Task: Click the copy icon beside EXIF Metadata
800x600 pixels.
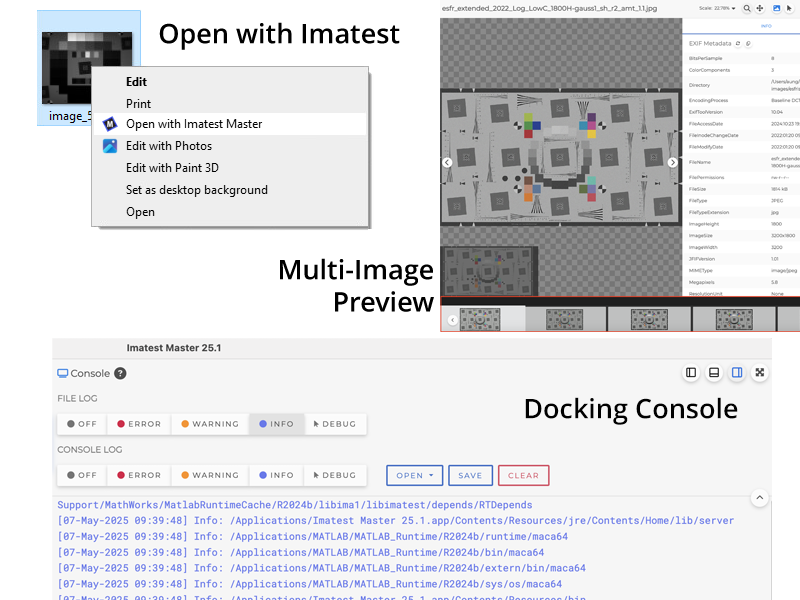Action: click(x=748, y=44)
